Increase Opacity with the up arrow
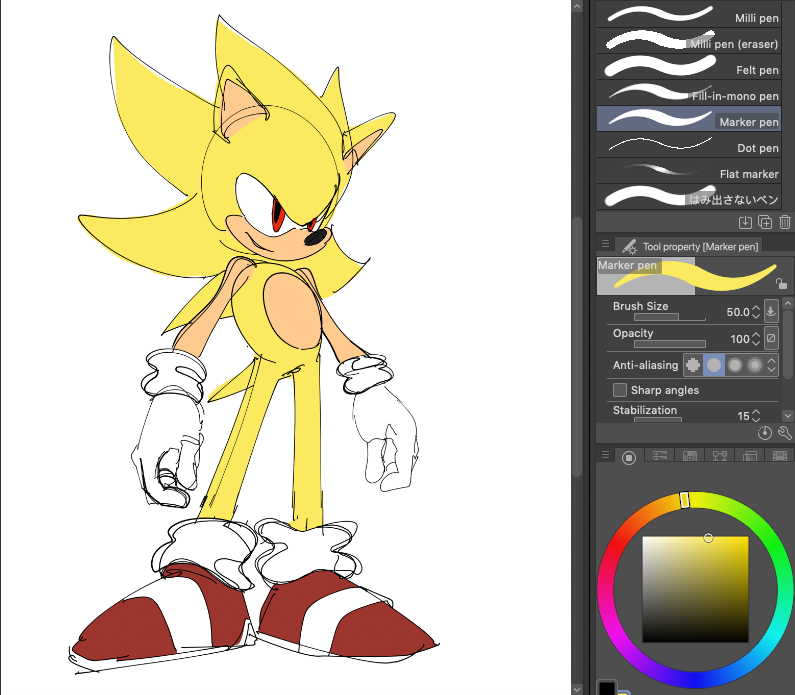Screen dimensions: 795x695 pos(755,335)
